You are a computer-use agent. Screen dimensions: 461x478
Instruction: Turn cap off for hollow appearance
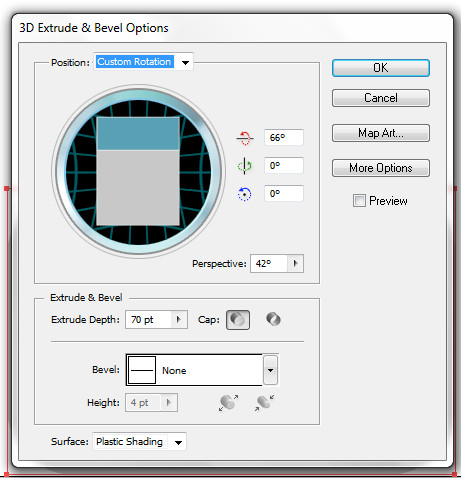click(273, 319)
